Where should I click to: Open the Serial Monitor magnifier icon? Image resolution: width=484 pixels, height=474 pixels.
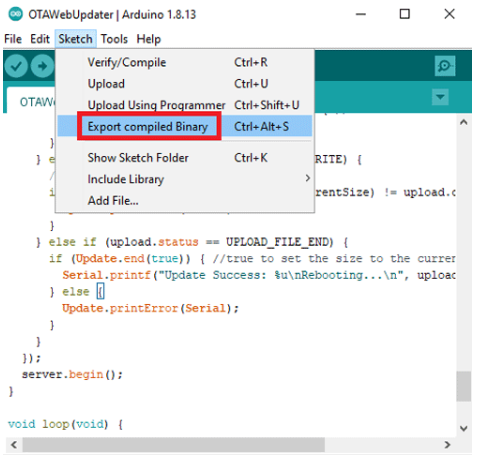445,66
